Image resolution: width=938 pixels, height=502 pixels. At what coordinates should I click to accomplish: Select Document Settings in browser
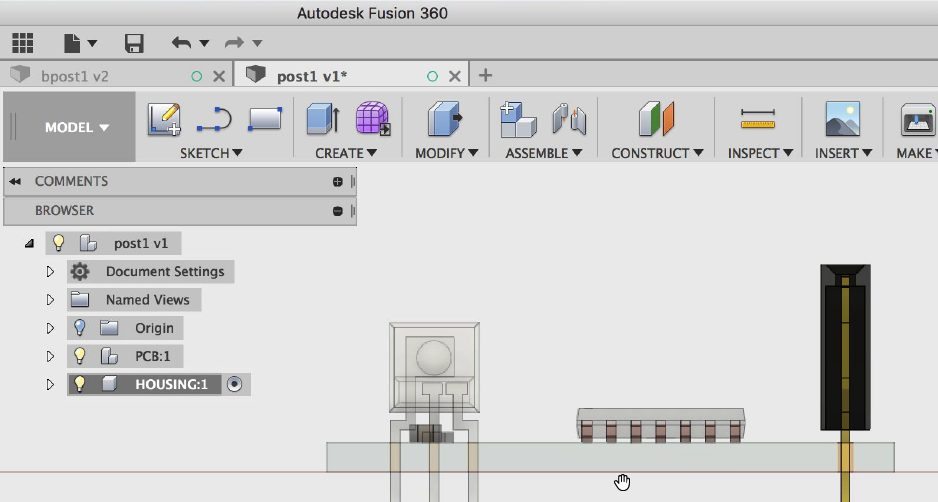(165, 272)
